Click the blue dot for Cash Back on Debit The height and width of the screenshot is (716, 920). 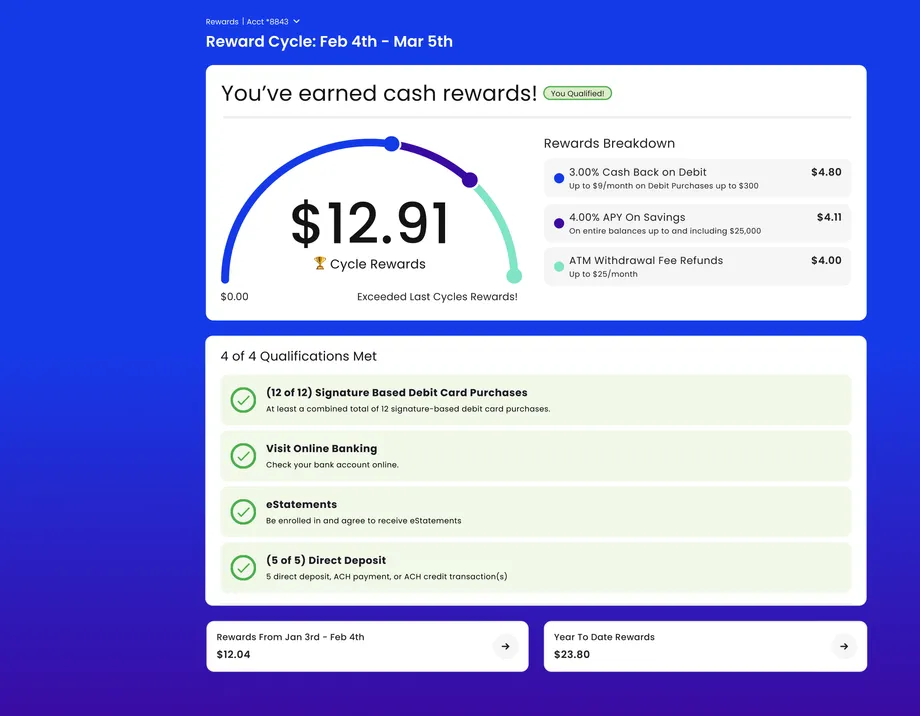click(x=559, y=178)
